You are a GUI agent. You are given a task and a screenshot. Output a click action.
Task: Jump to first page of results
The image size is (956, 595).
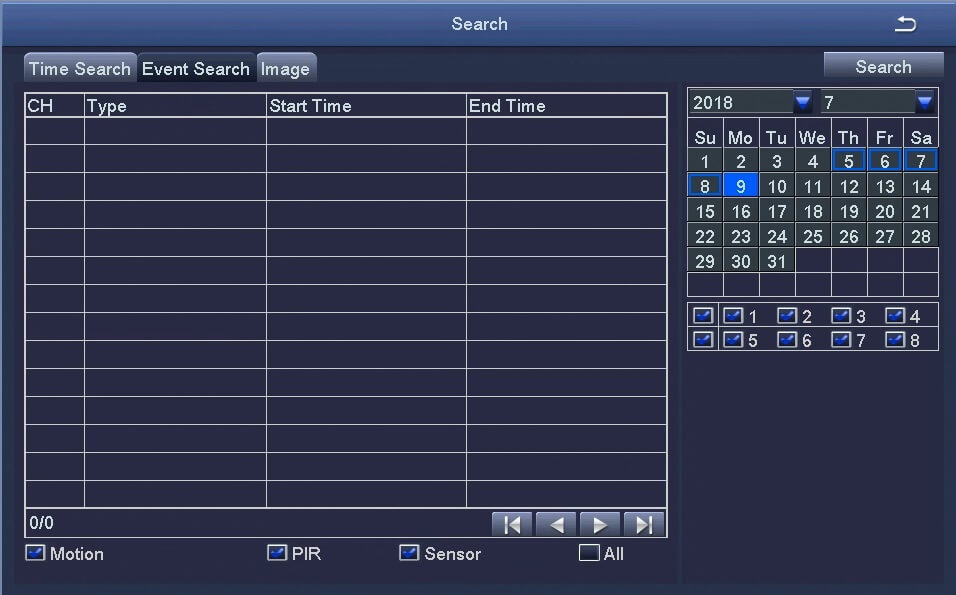coord(512,525)
